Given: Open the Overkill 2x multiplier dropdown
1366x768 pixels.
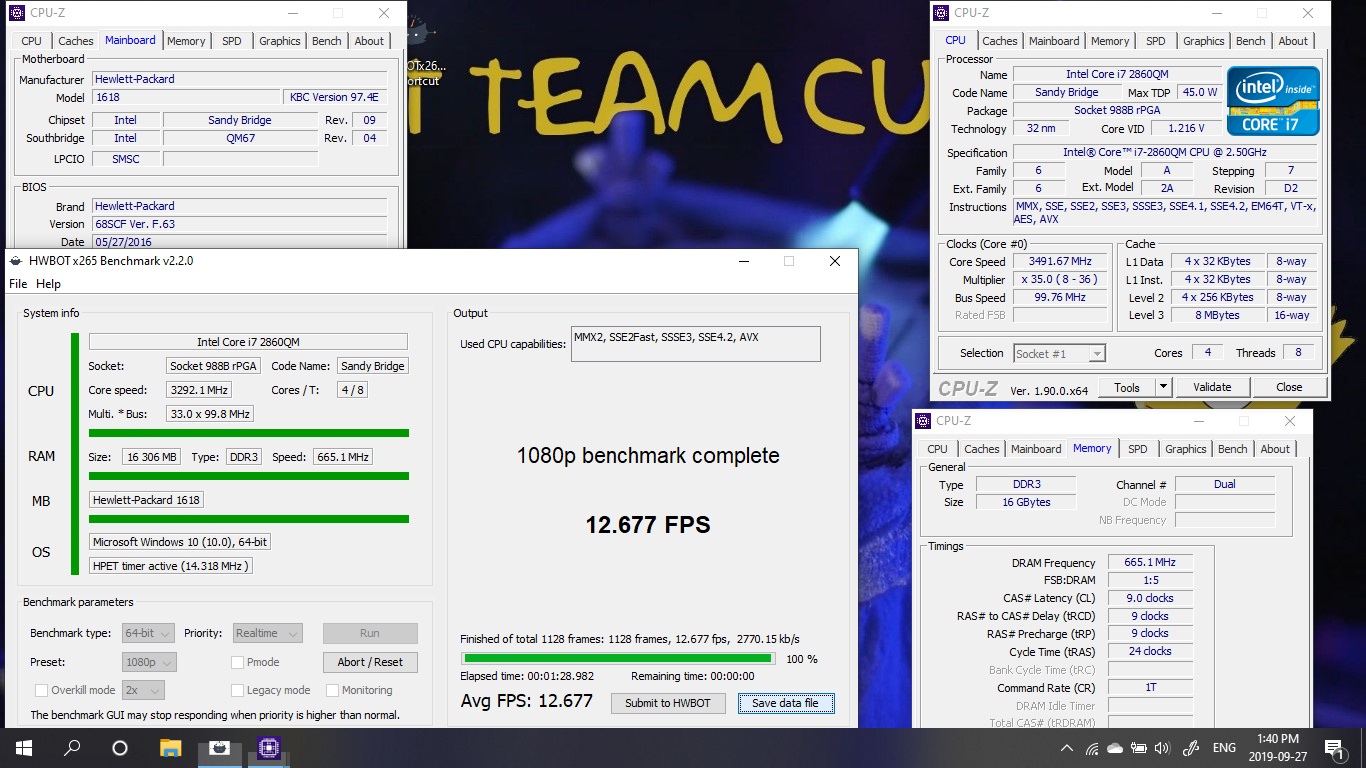Looking at the screenshot, I should [x=143, y=690].
